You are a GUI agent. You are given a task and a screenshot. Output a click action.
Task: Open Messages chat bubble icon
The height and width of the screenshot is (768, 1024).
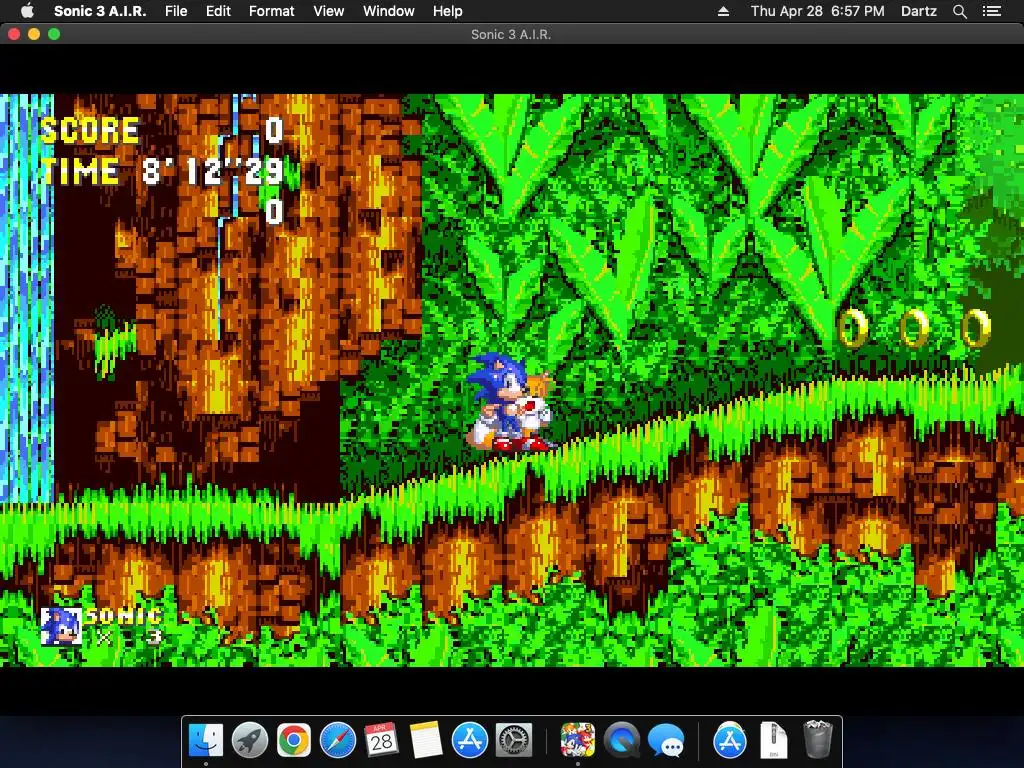665,740
